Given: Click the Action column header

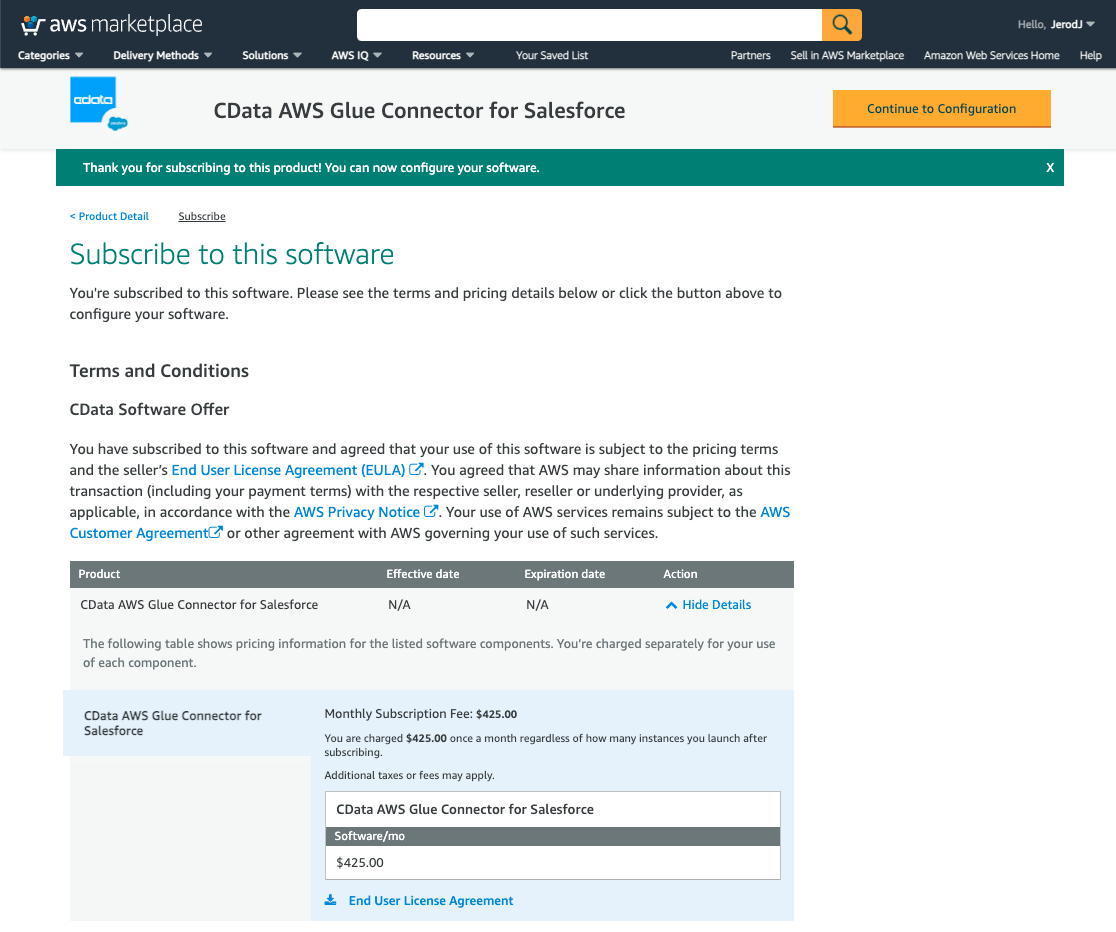Looking at the screenshot, I should 680,574.
